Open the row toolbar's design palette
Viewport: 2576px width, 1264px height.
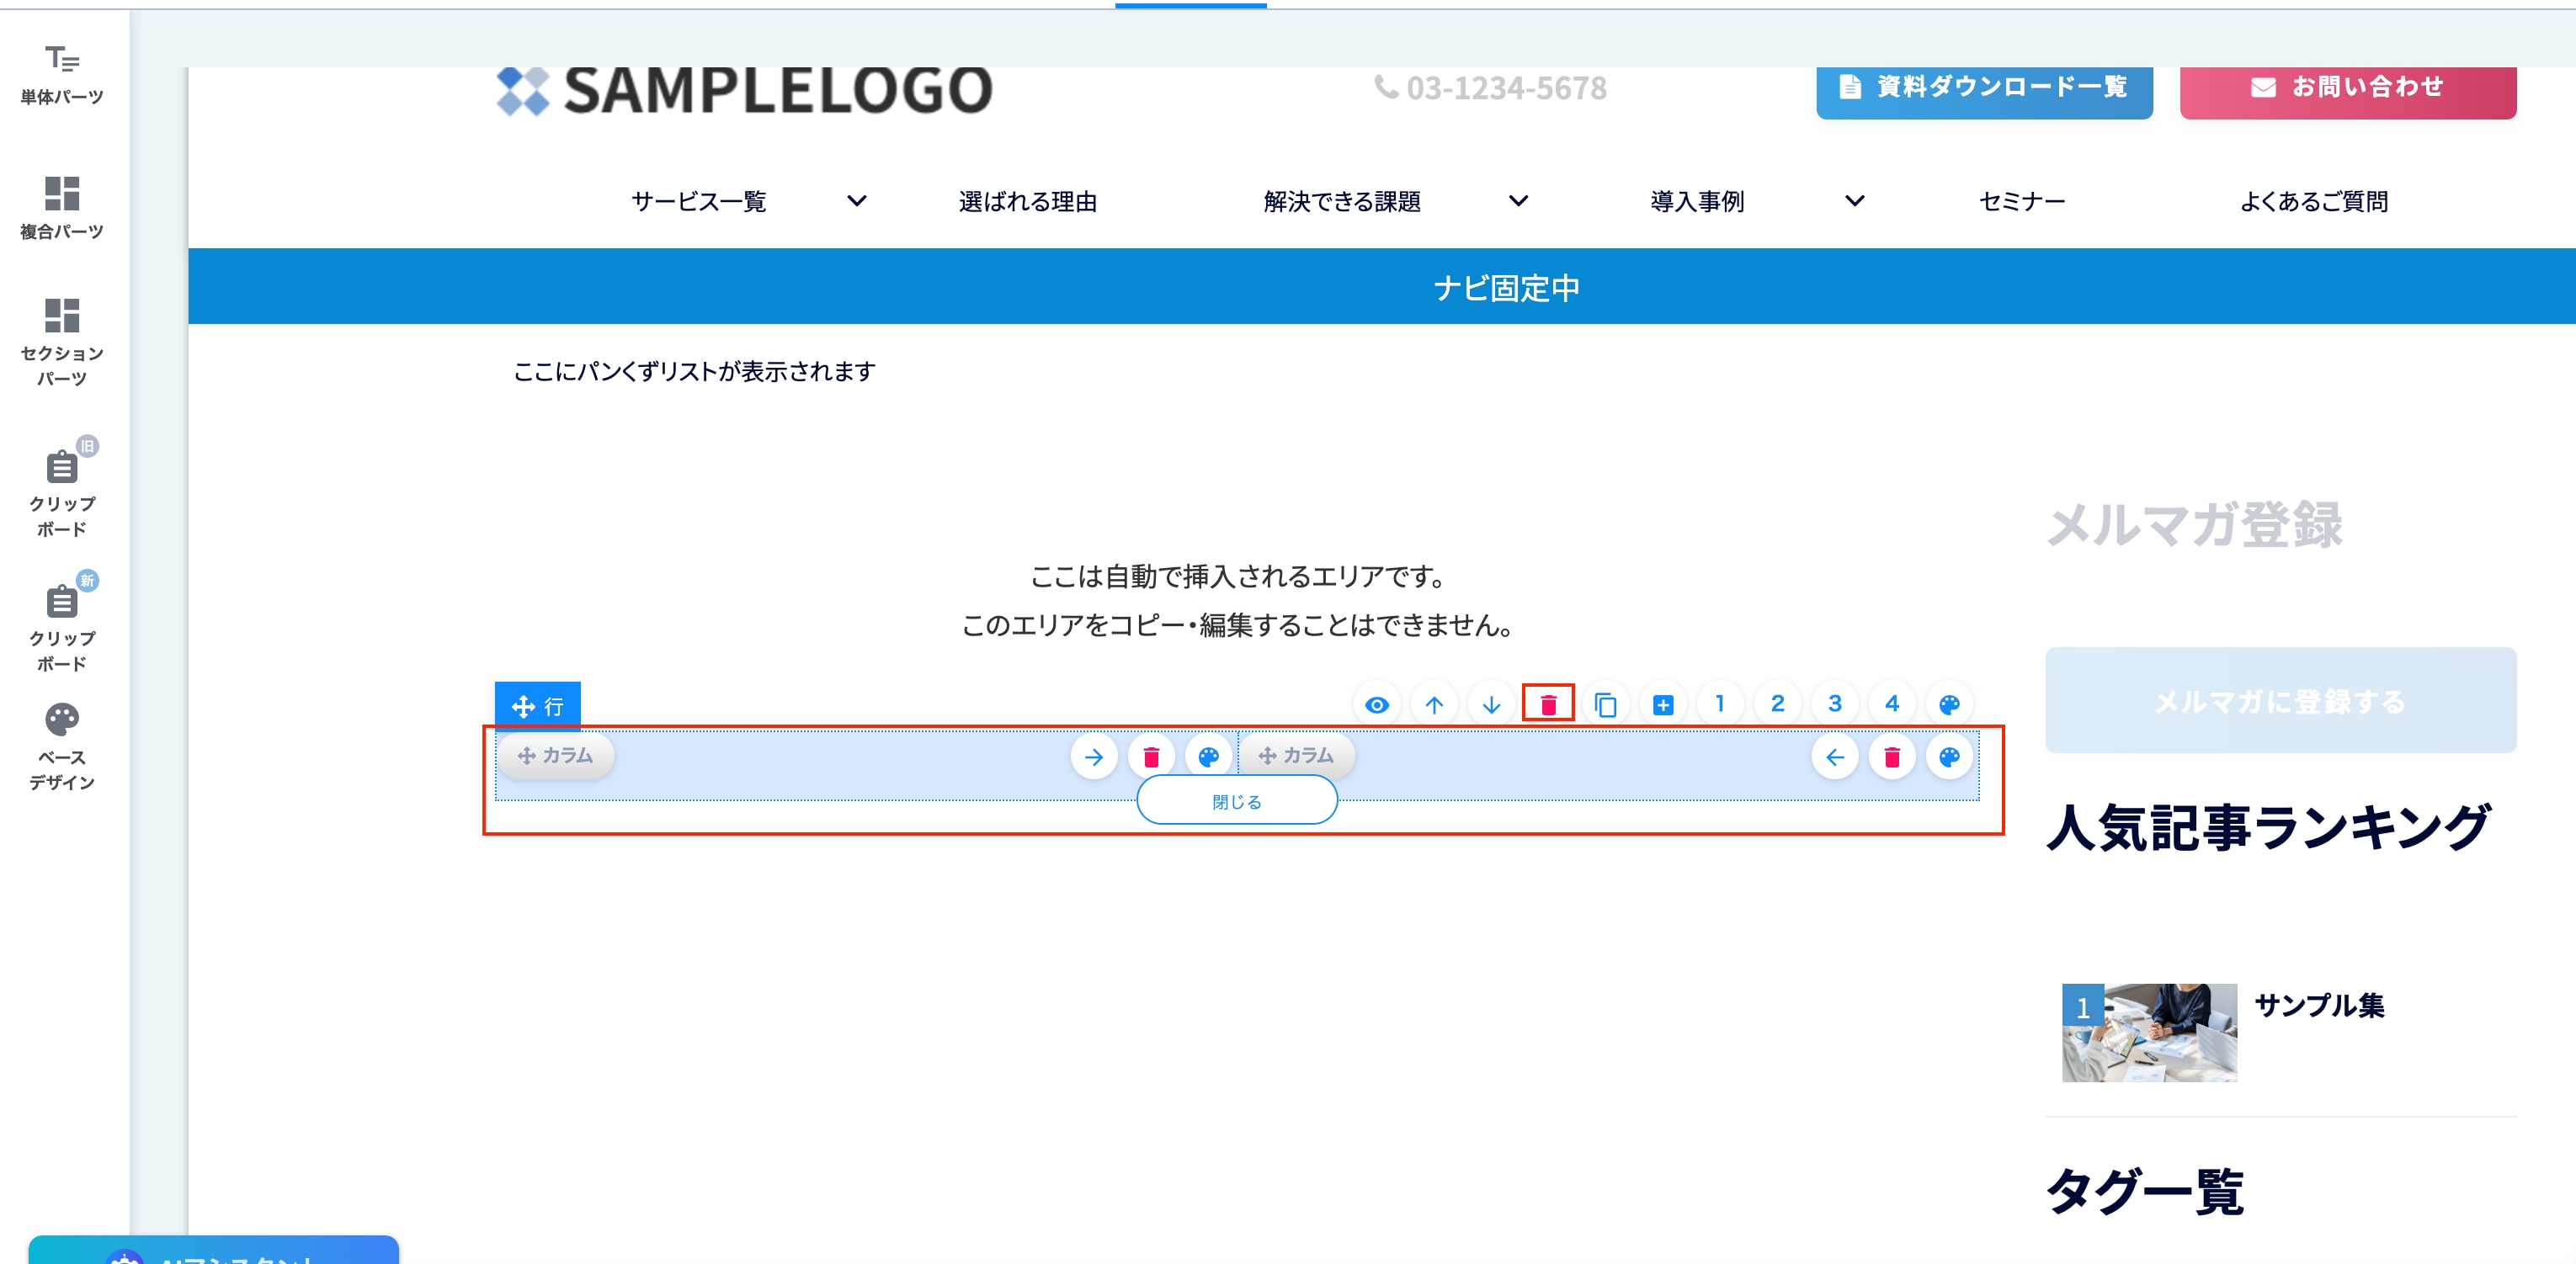pyautogui.click(x=1949, y=705)
